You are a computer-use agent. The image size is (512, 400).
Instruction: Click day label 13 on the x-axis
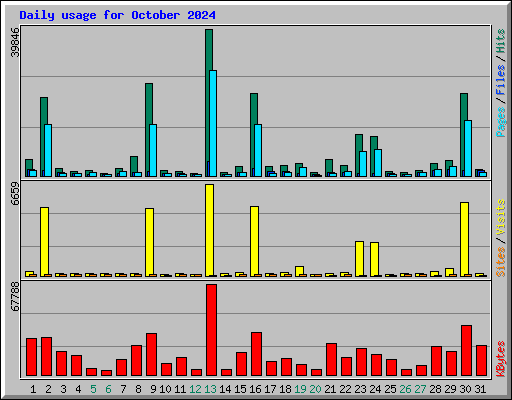pos(210,389)
